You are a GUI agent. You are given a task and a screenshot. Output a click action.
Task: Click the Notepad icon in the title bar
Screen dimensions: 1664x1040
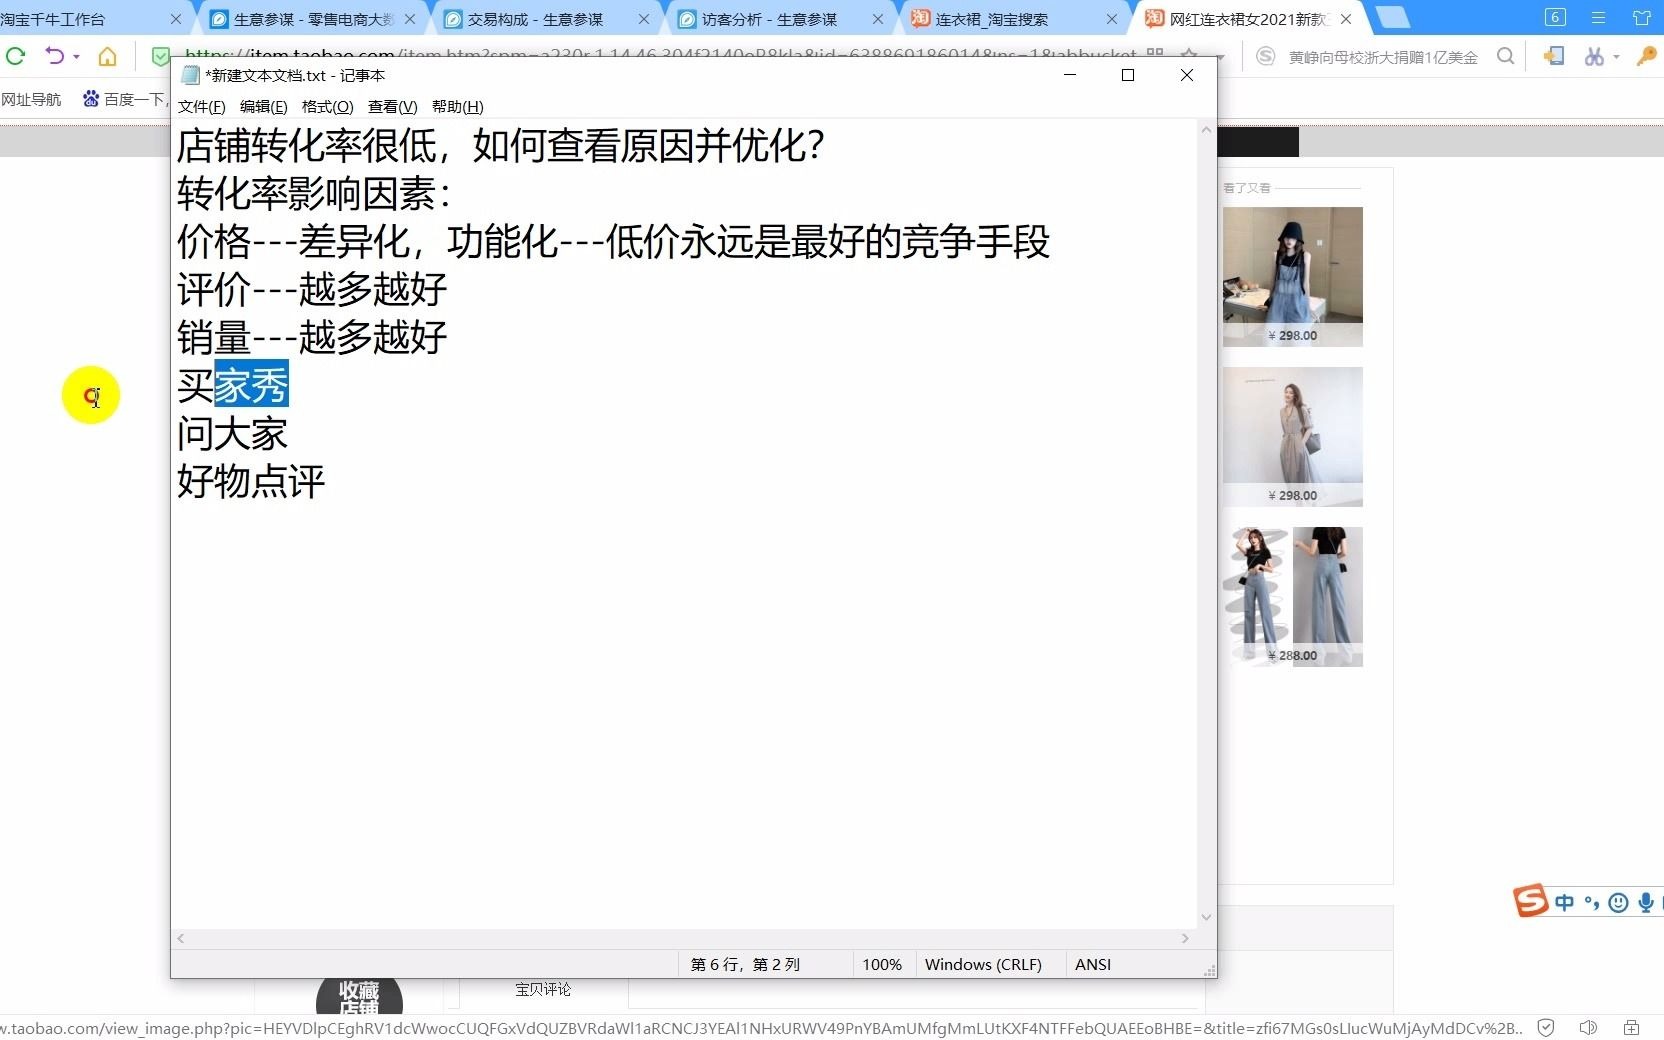pyautogui.click(x=190, y=75)
